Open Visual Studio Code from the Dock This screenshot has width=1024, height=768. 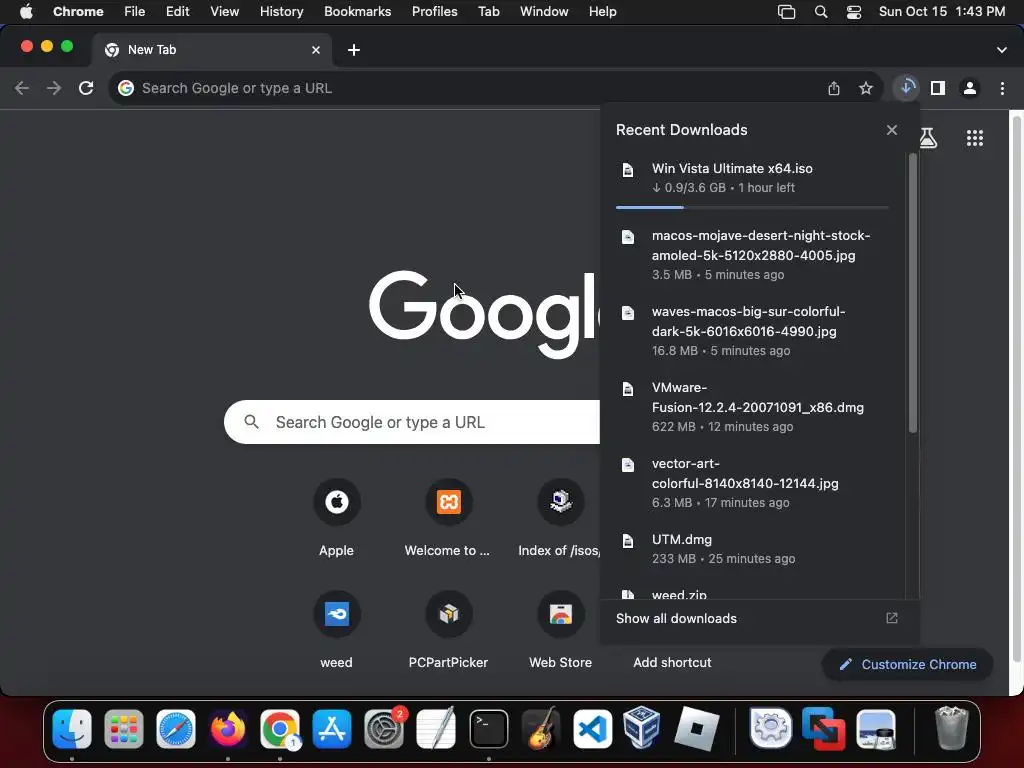[592, 728]
